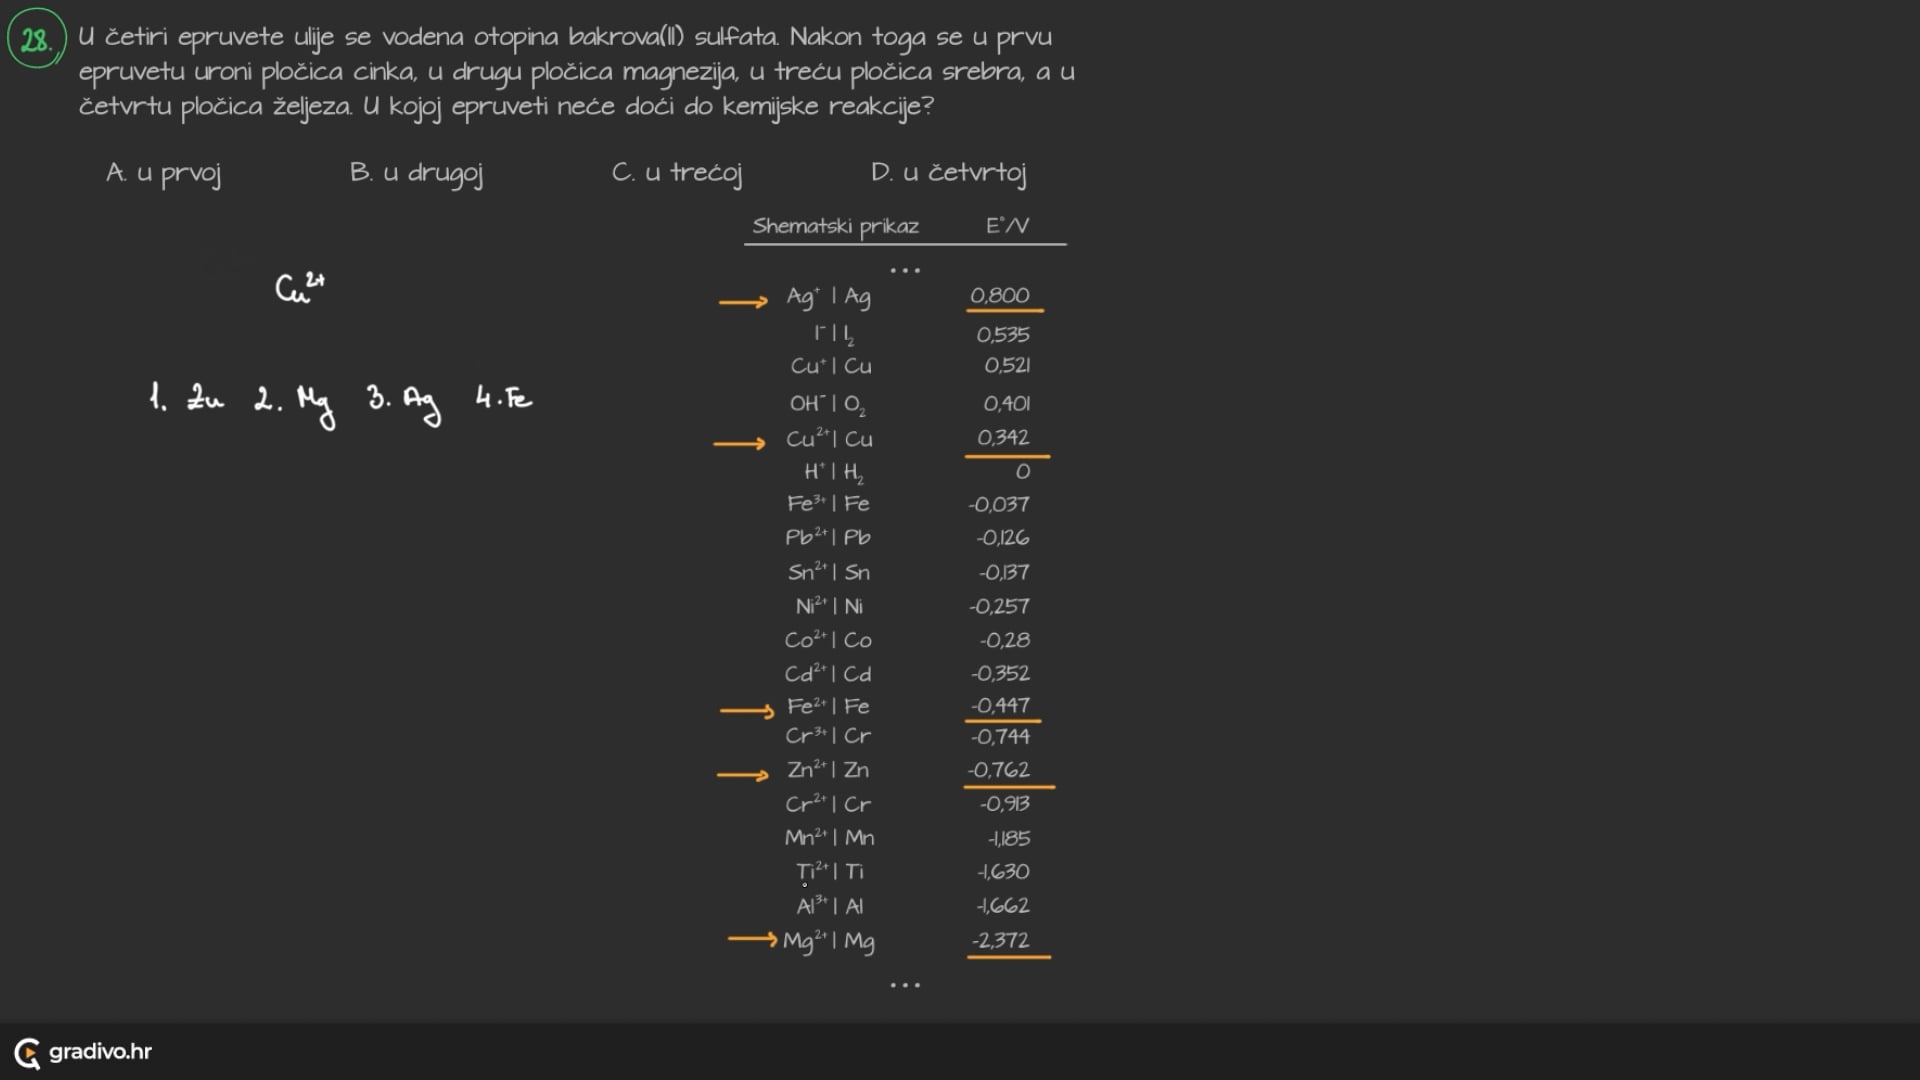This screenshot has width=1920, height=1080.
Task: Select answer B. u drugoj
Action: [x=416, y=173]
